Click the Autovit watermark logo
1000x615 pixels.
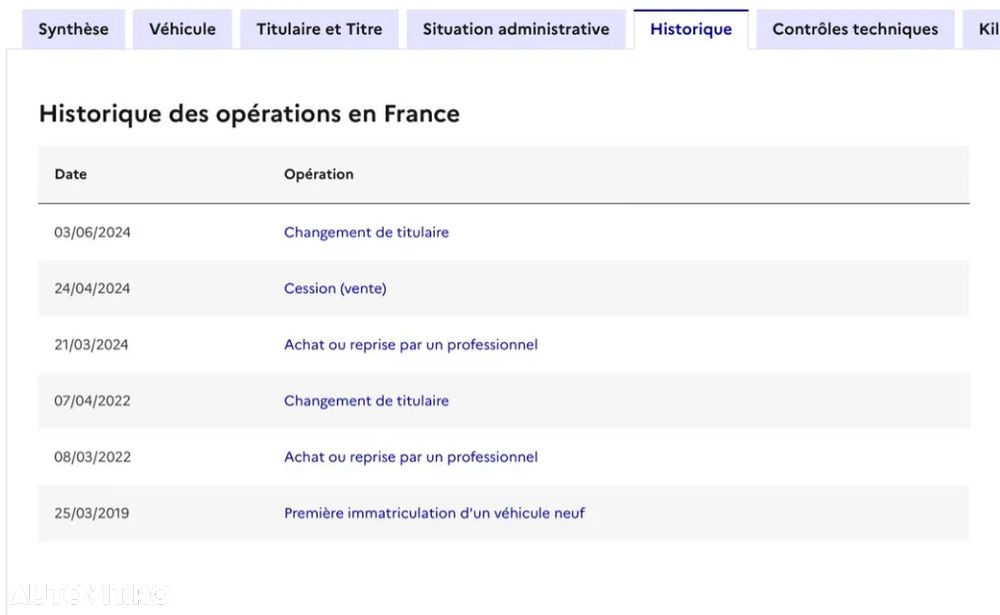pyautogui.click(x=90, y=595)
